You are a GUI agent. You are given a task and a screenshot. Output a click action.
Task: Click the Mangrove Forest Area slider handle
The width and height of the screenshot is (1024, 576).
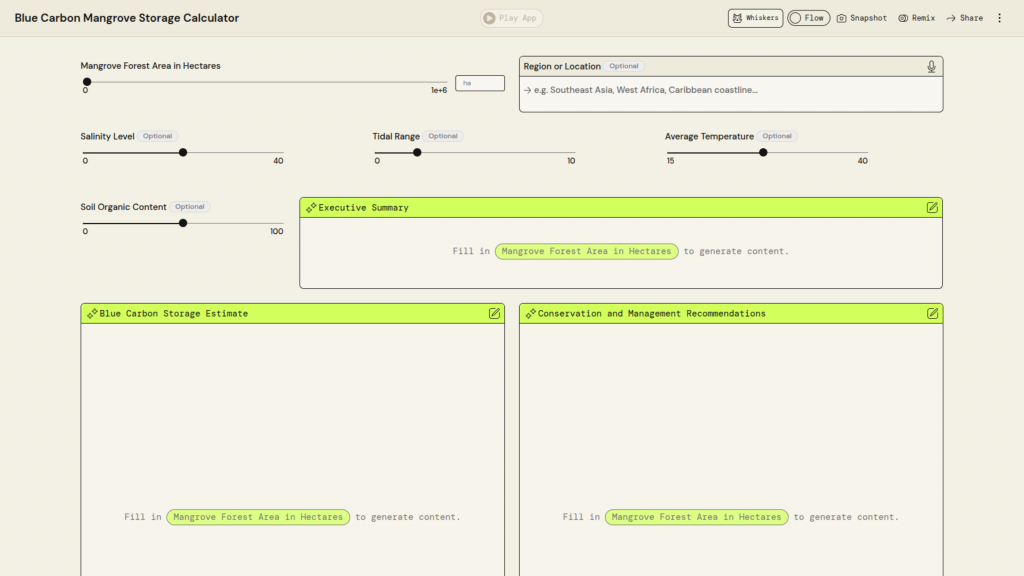click(87, 82)
